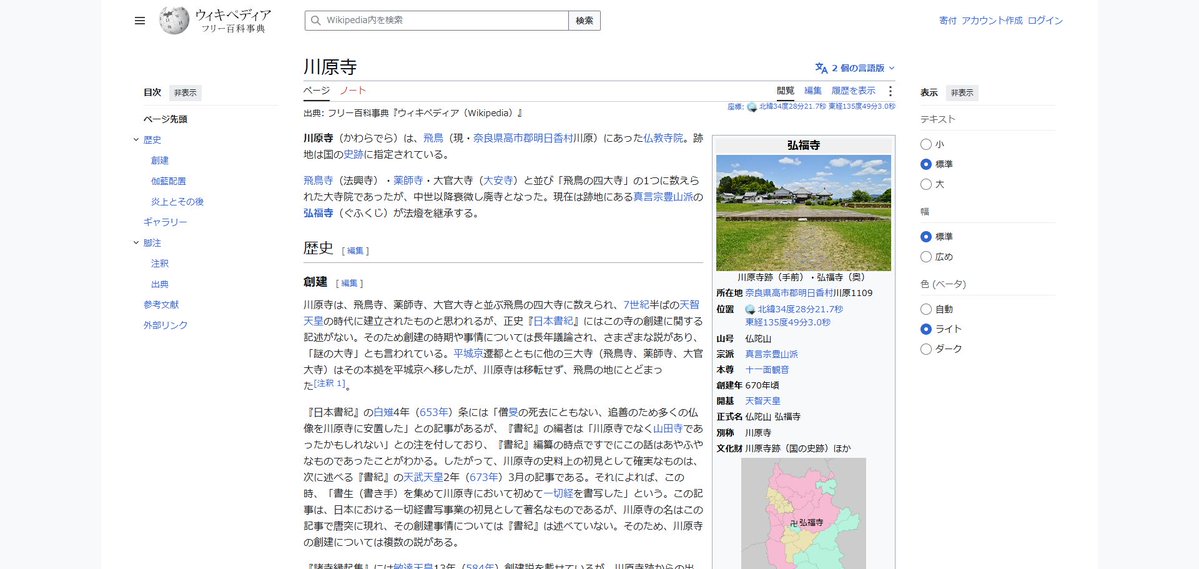Open the 7世紀 link
The image size is (1199, 569).
click(638, 304)
